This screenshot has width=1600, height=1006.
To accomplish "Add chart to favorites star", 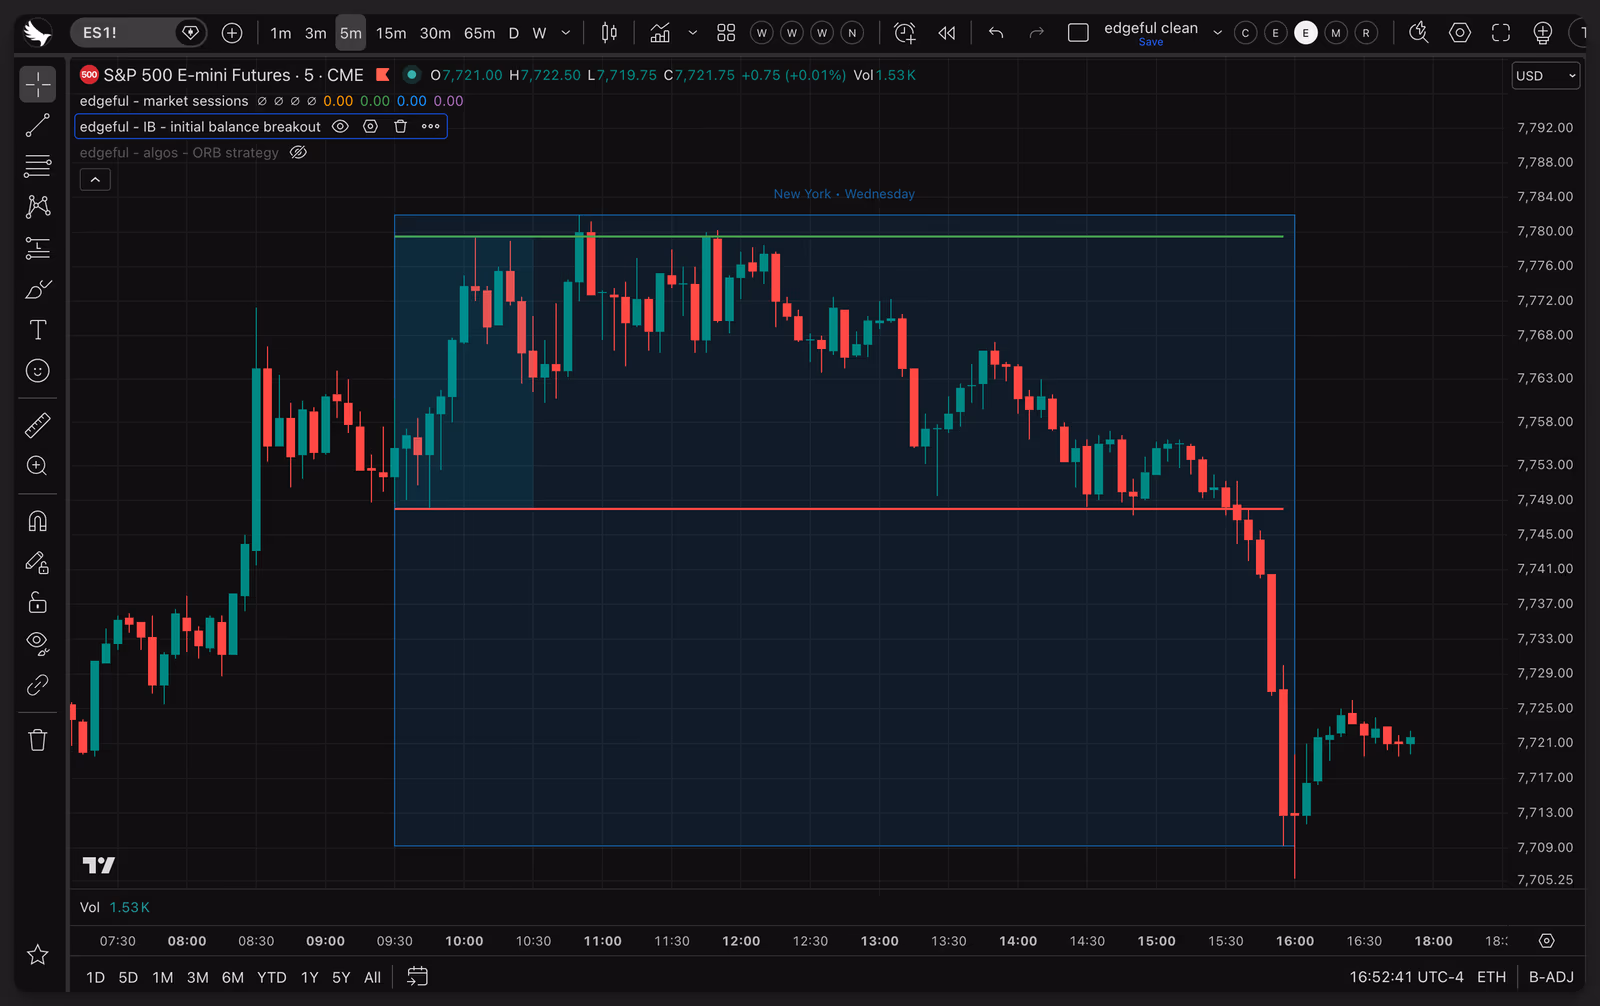I will coord(38,955).
